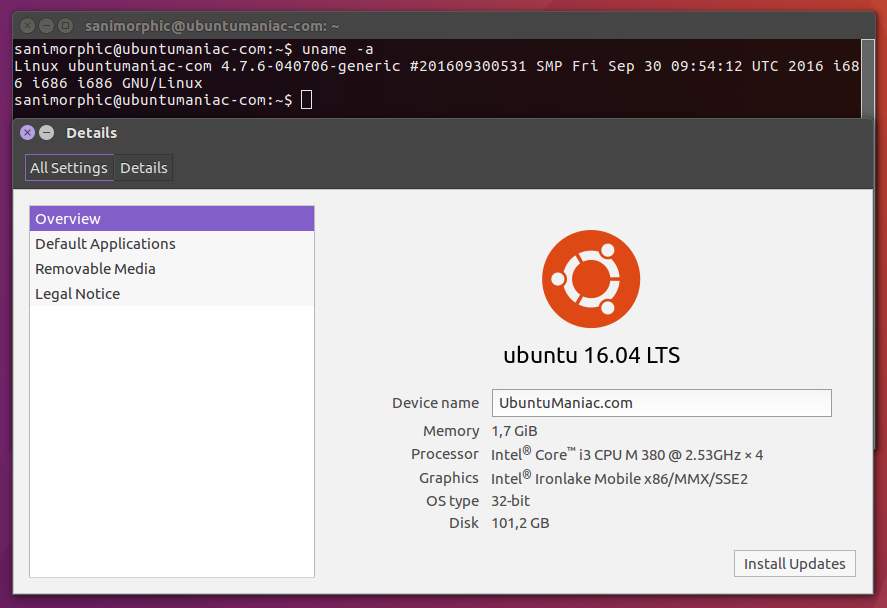Click the 'Device name' label
Image resolution: width=887 pixels, height=608 pixels.
tap(435, 403)
